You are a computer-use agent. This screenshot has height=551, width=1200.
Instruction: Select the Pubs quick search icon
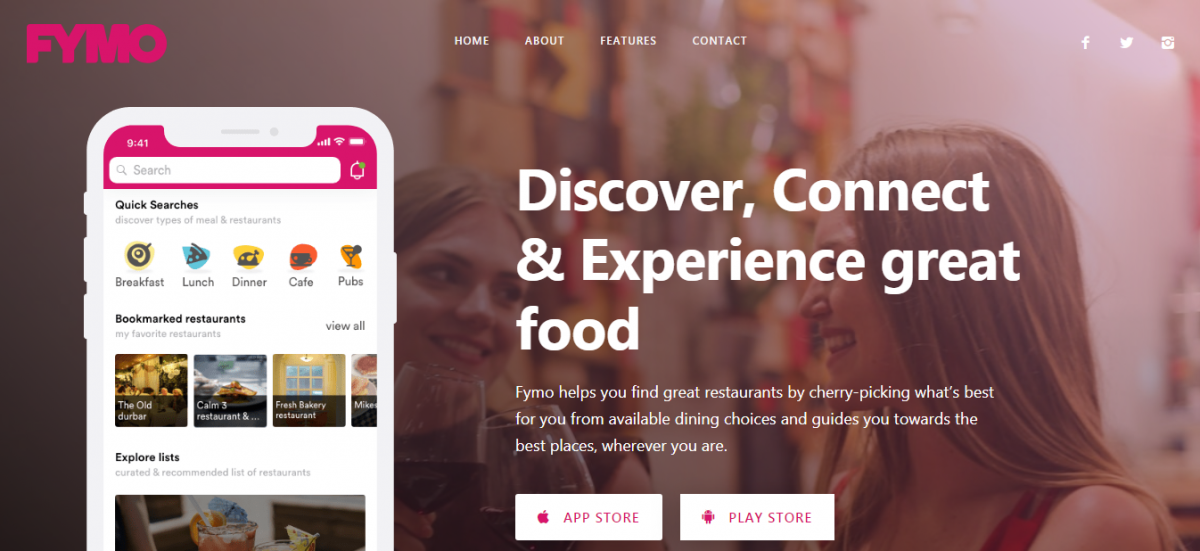(351, 256)
